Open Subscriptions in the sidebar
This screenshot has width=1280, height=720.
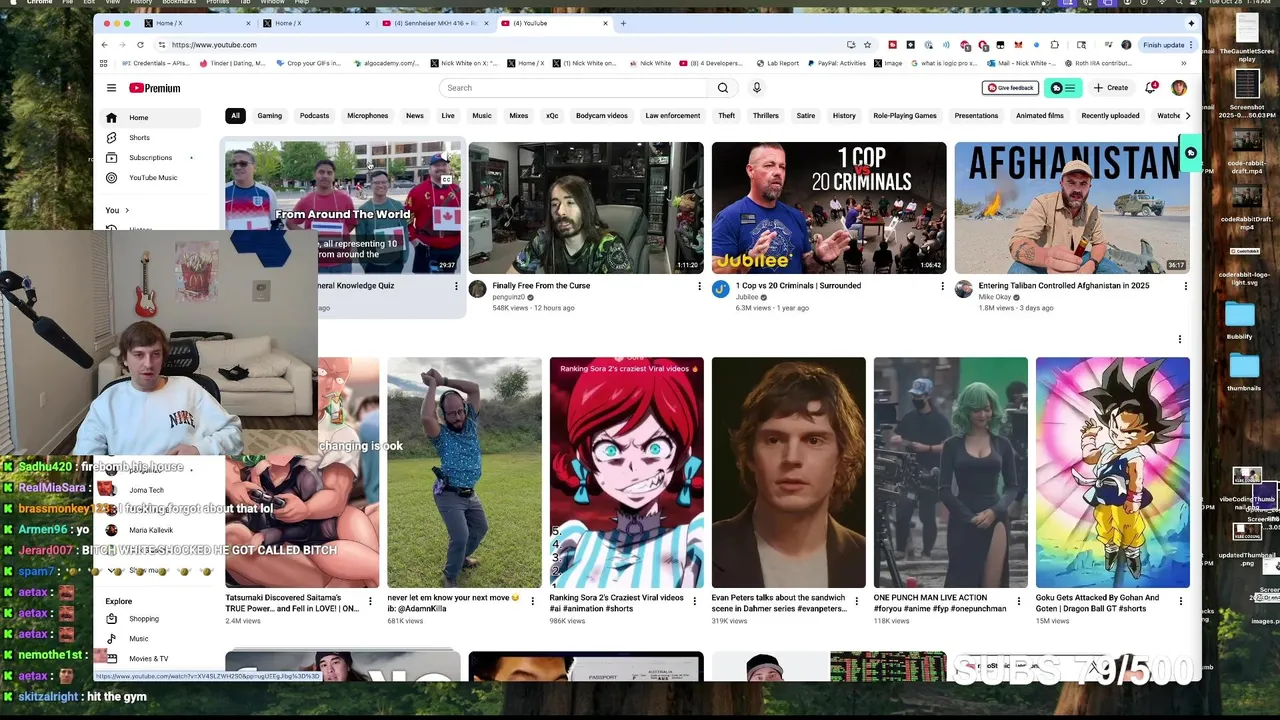pos(152,158)
